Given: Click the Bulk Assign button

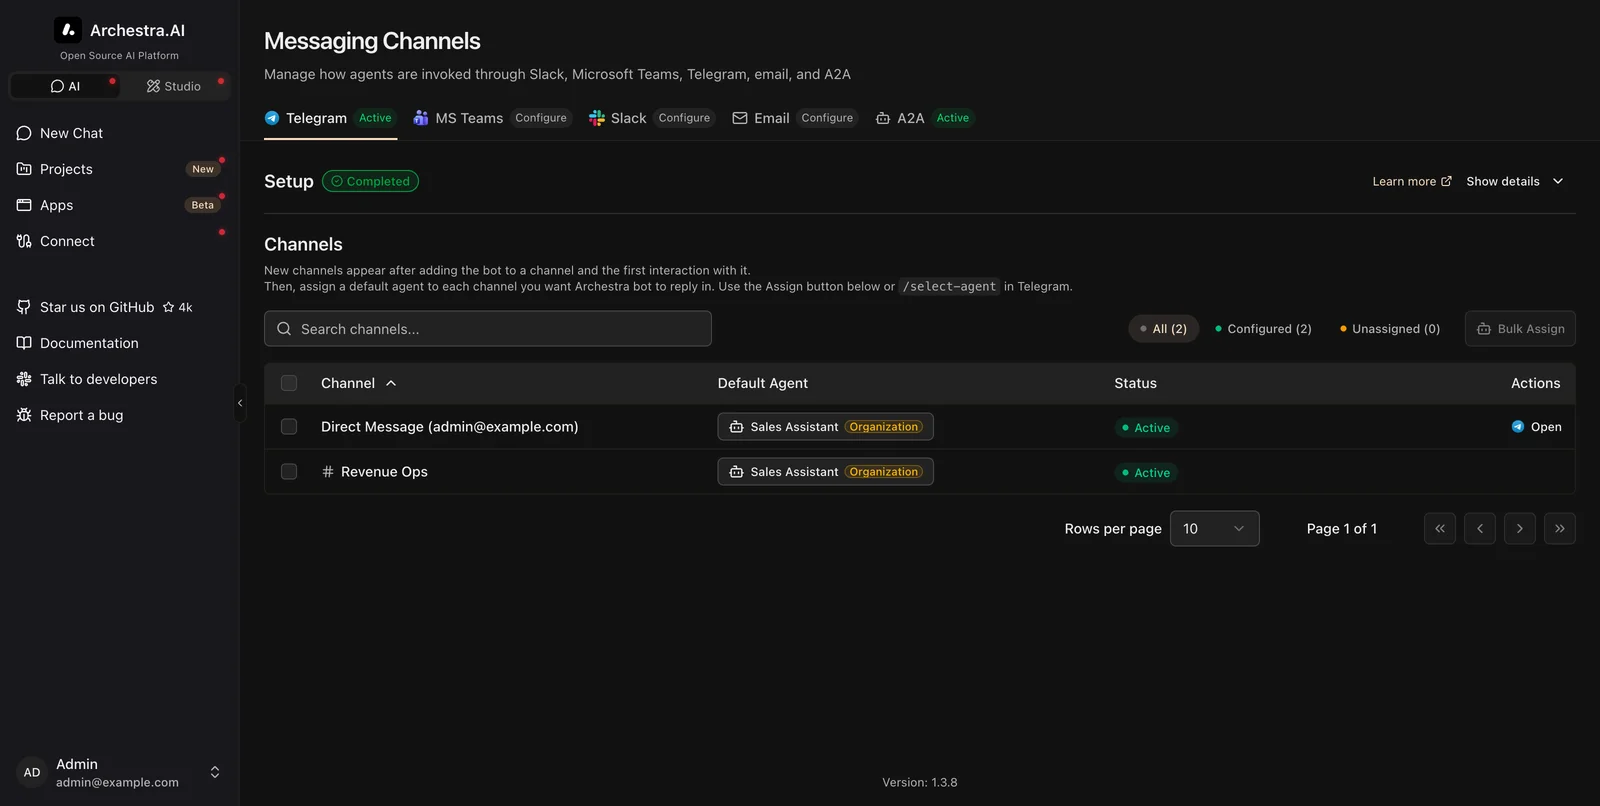Looking at the screenshot, I should pyautogui.click(x=1520, y=329).
